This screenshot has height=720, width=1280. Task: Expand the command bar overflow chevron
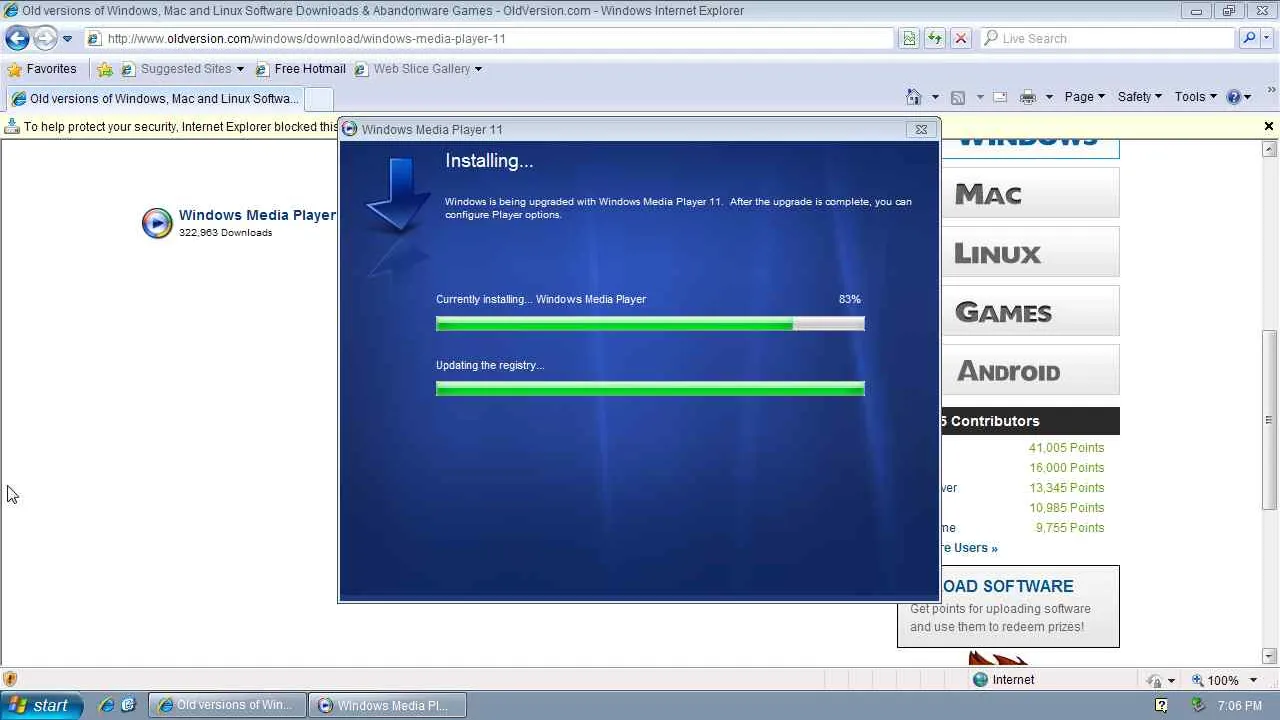[x=1271, y=92]
